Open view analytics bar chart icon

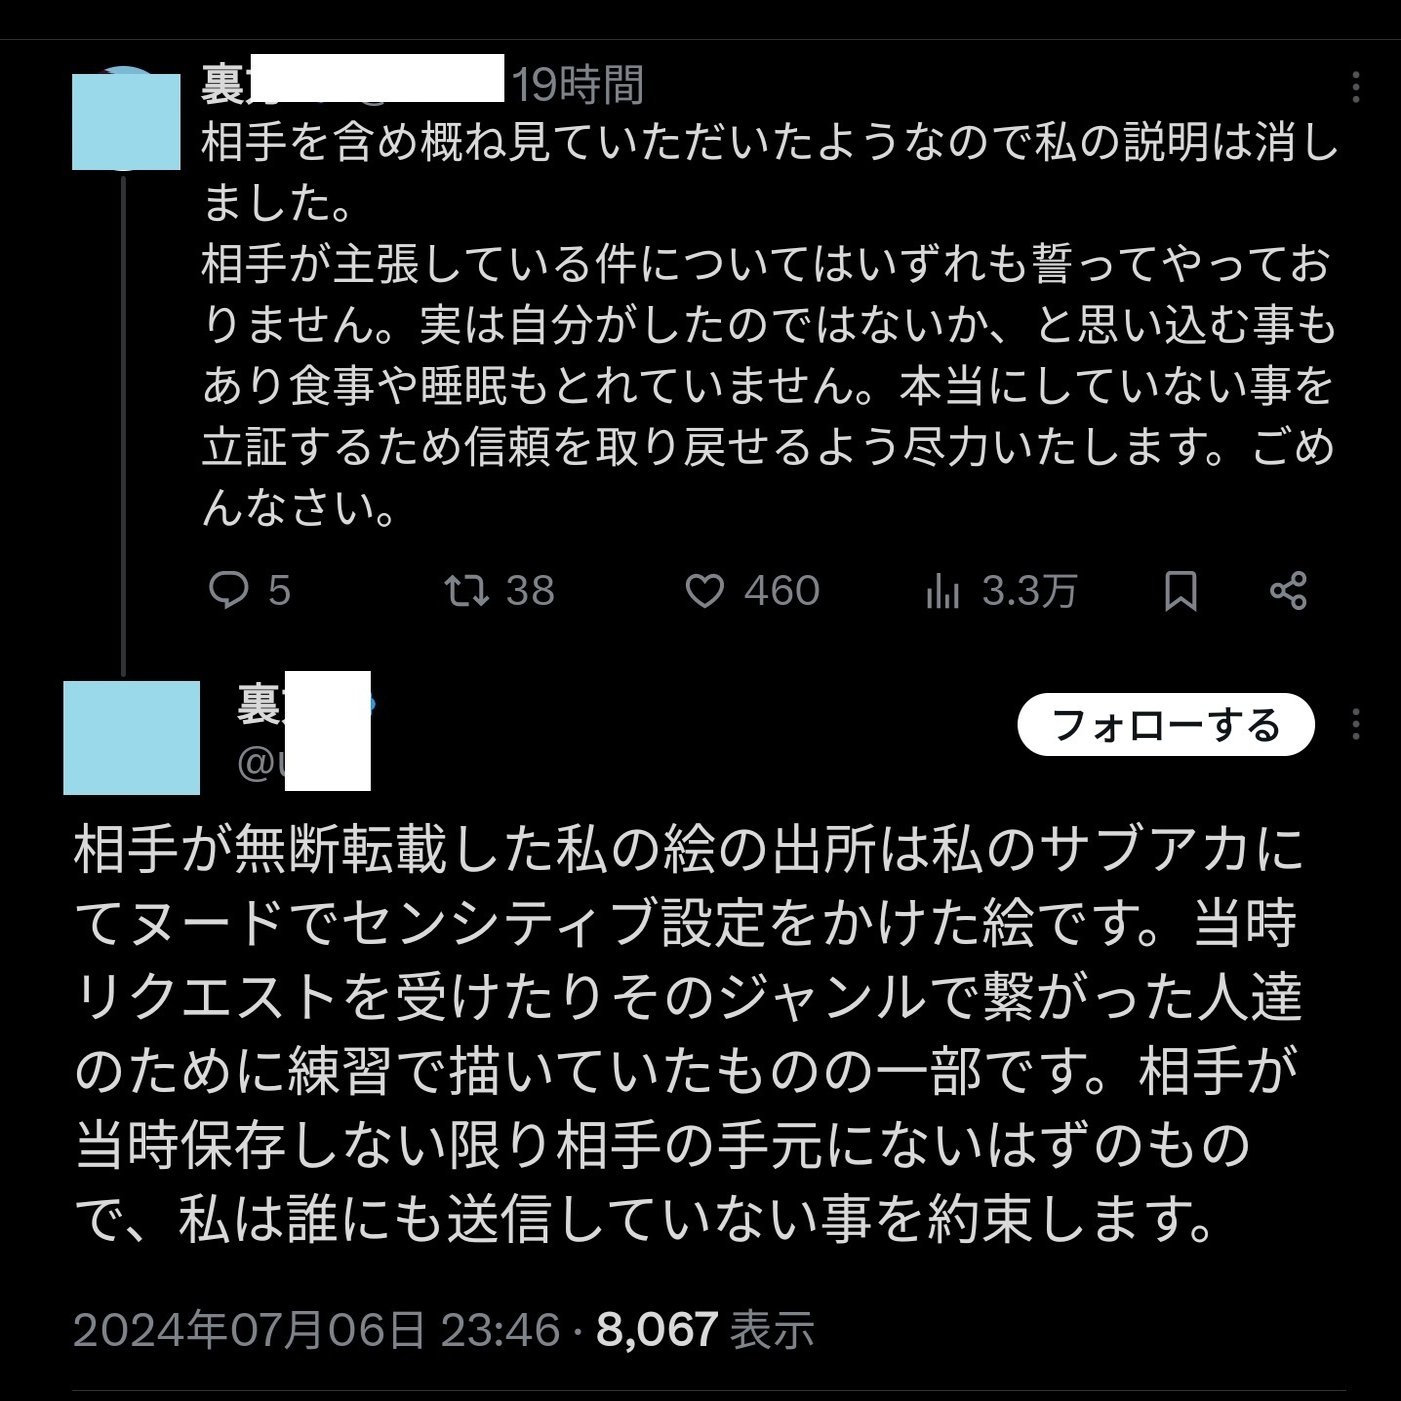(x=942, y=591)
